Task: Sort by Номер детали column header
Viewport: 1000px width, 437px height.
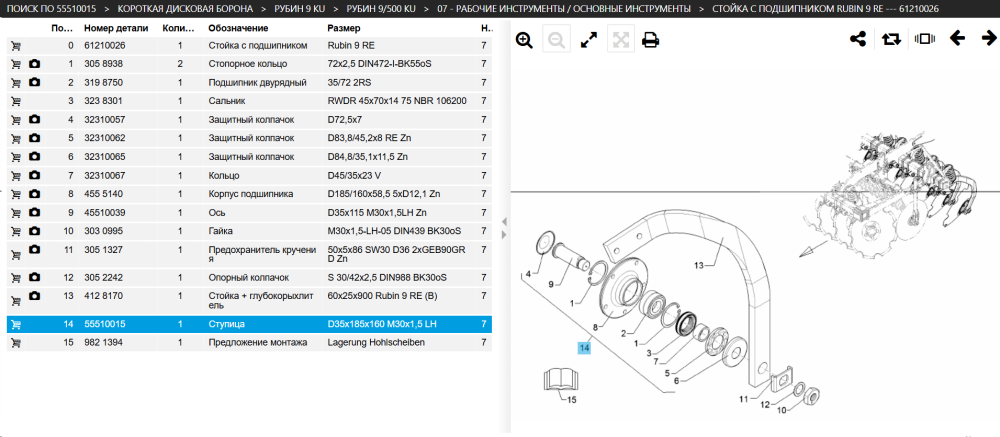Action: [116, 29]
